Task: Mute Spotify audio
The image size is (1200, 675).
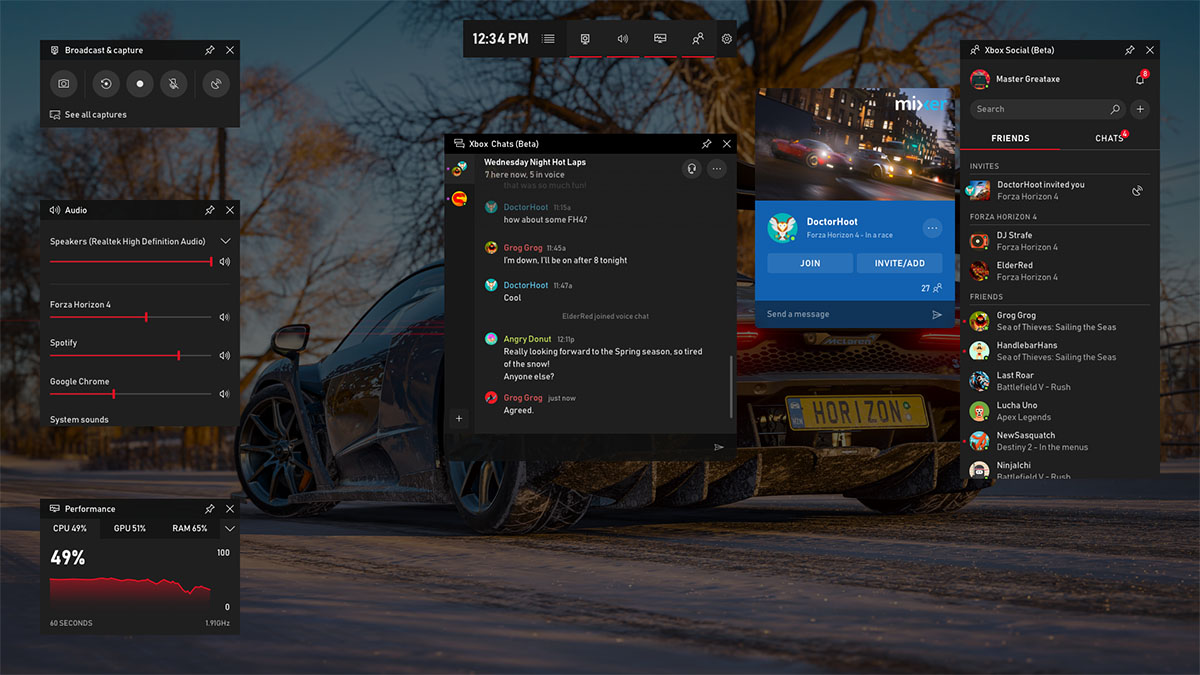Action: coord(225,355)
